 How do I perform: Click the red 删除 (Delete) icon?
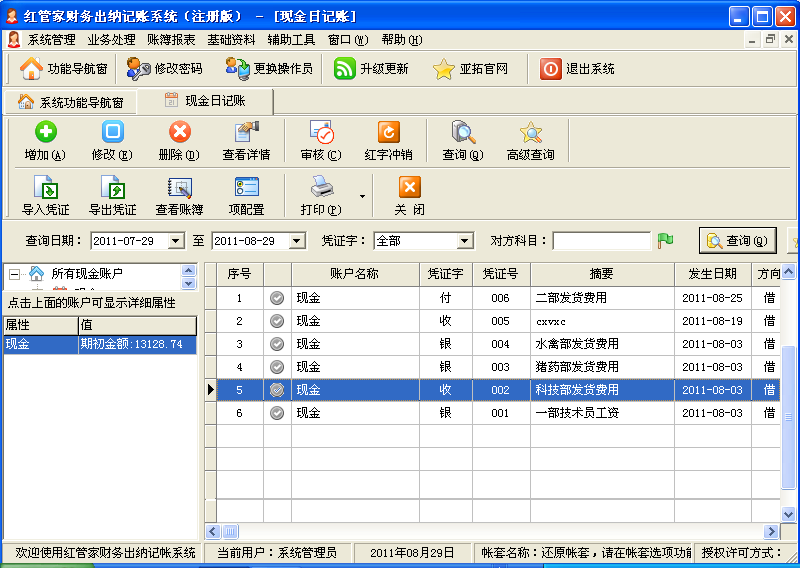(x=179, y=132)
